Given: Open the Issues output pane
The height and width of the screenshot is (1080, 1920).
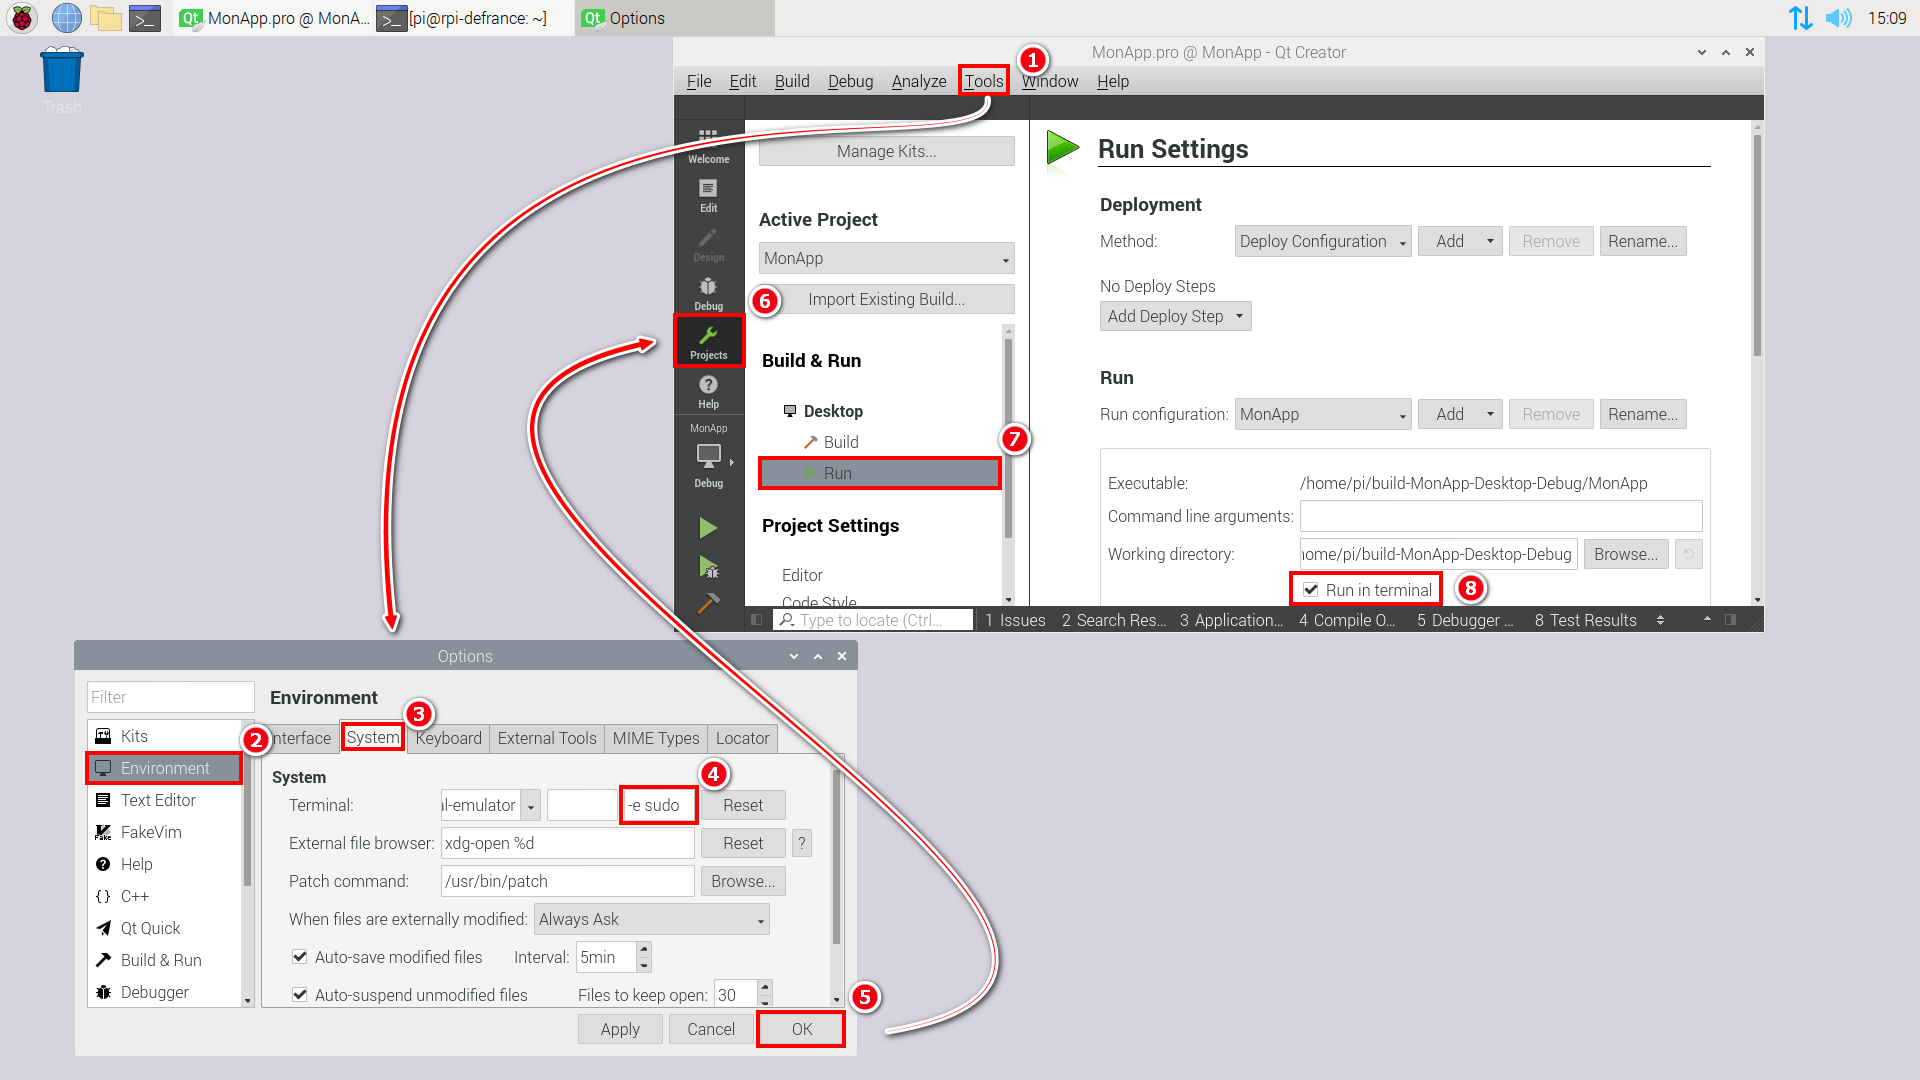Looking at the screenshot, I should tap(1015, 620).
